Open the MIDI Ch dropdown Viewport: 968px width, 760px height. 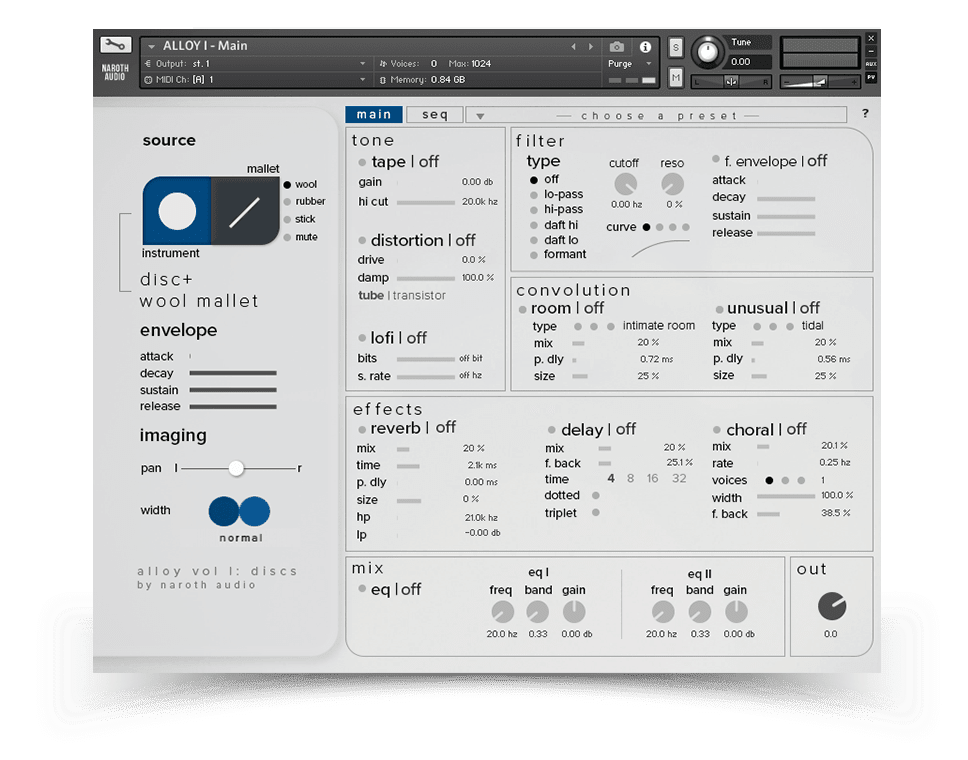362,80
